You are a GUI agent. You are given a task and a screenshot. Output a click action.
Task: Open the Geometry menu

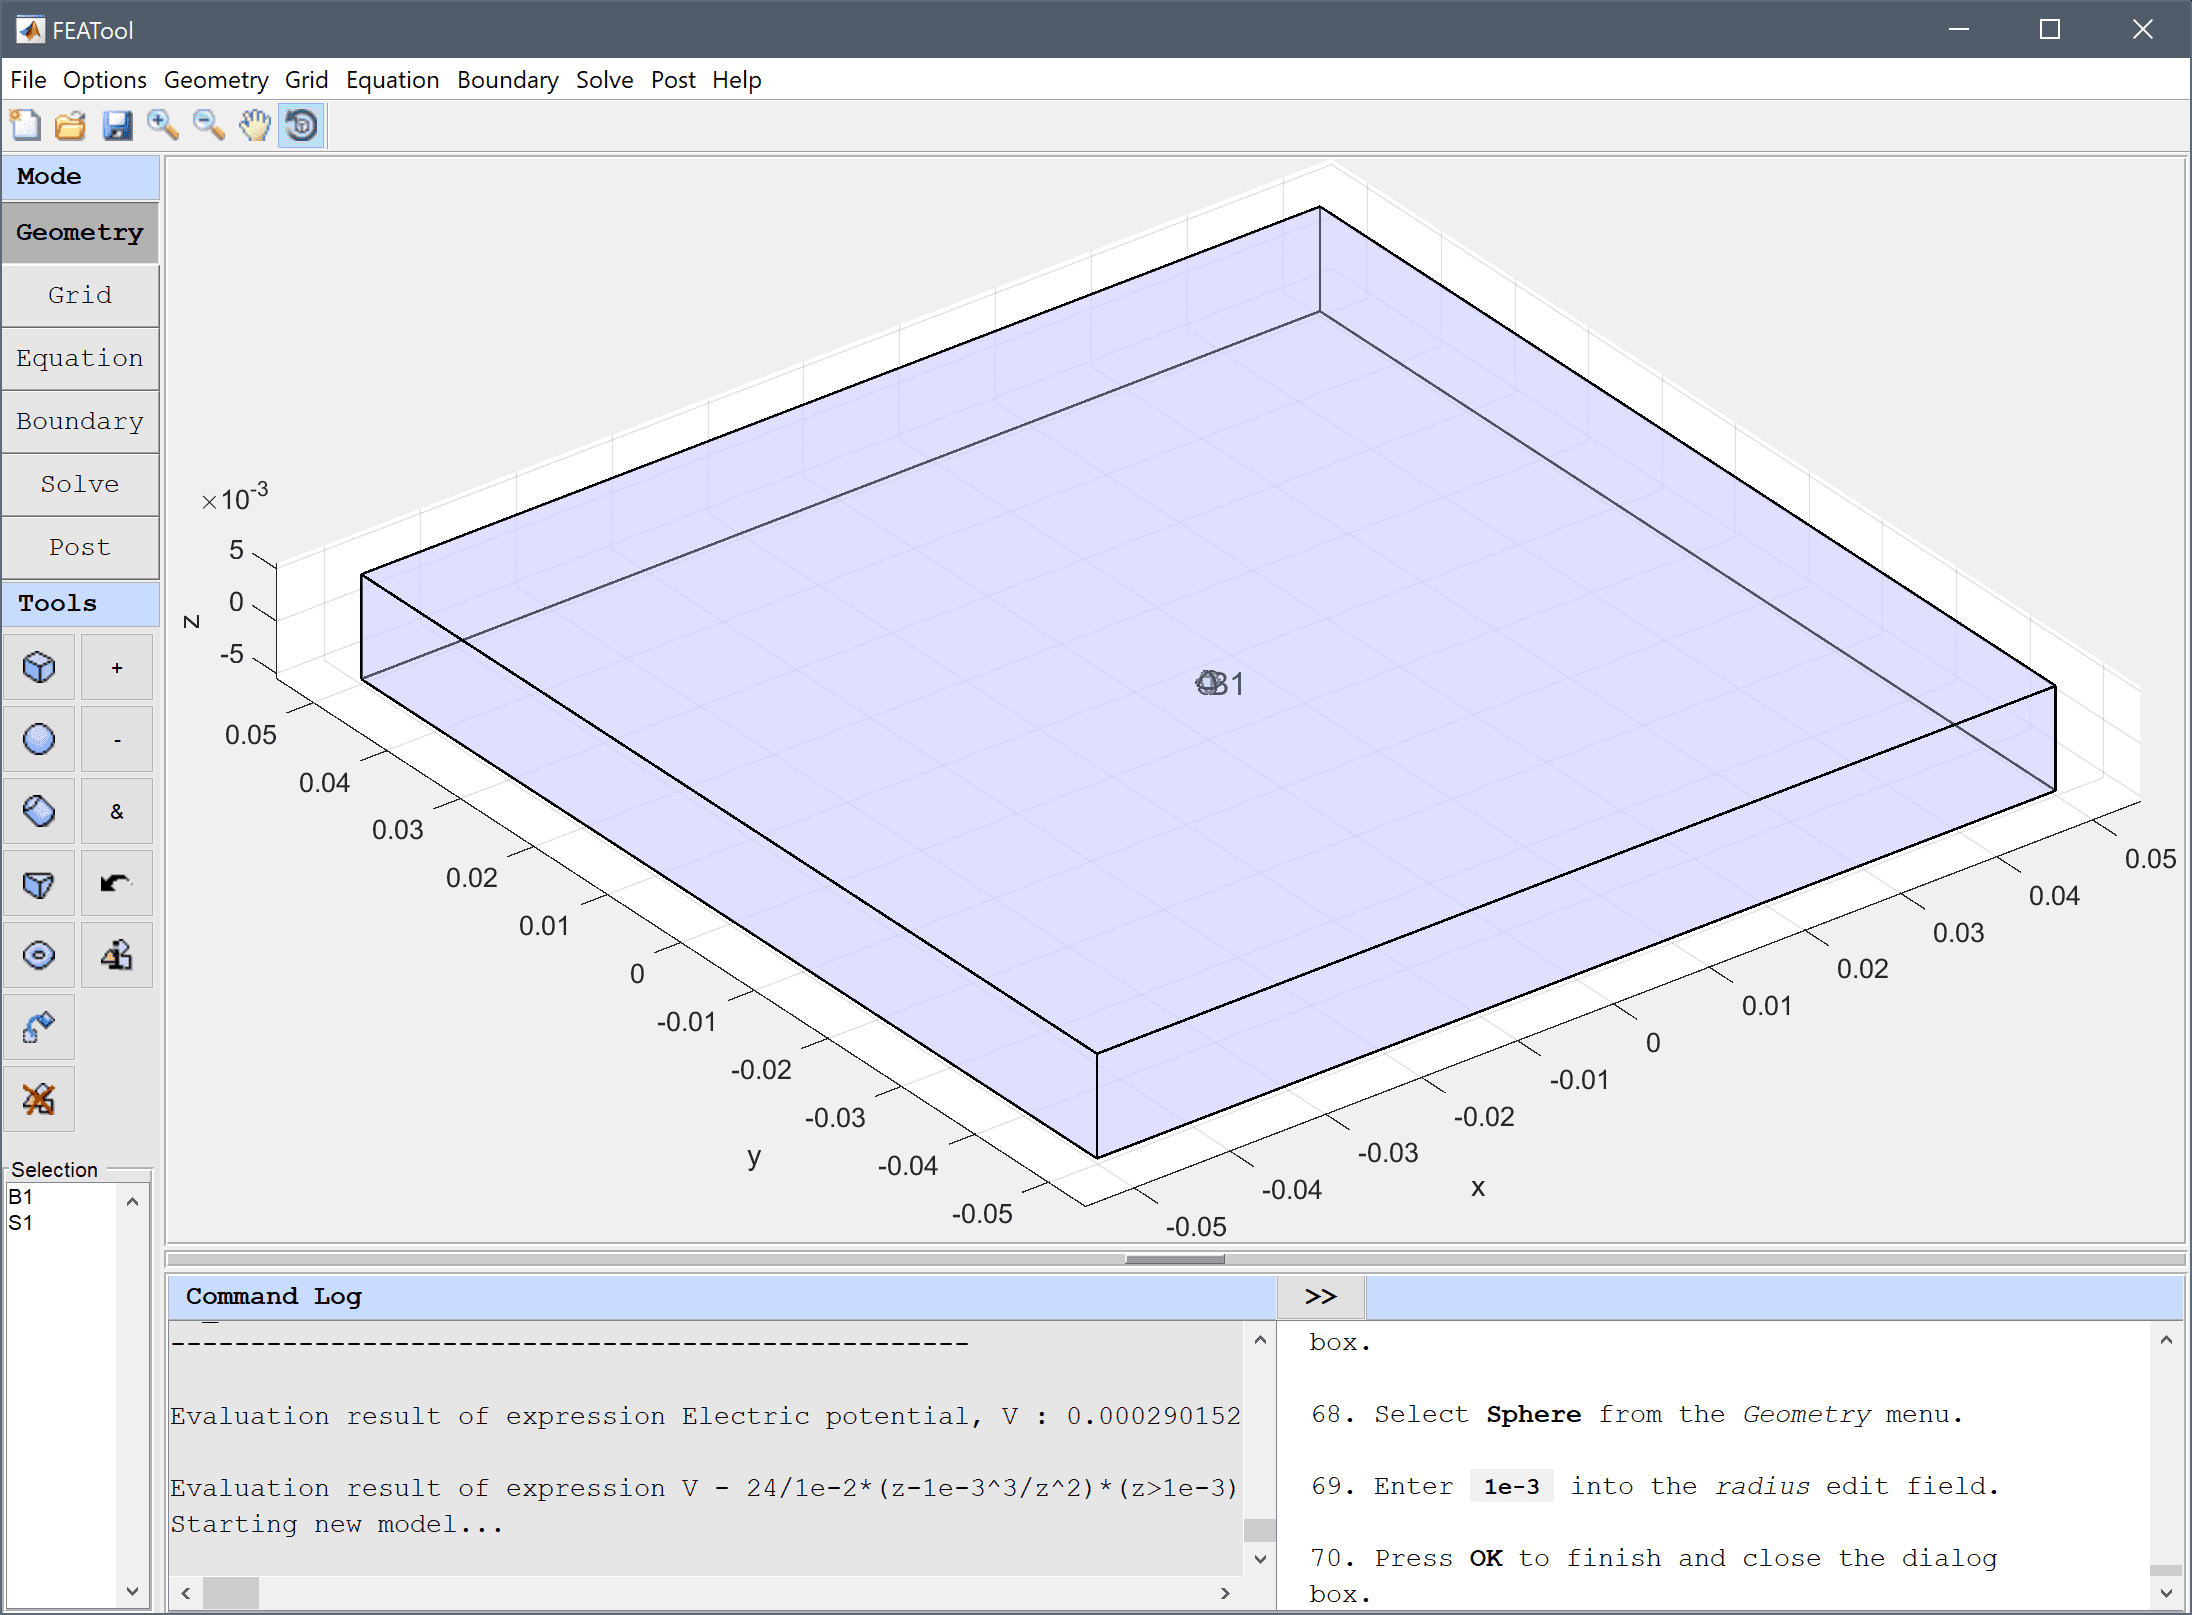(216, 80)
